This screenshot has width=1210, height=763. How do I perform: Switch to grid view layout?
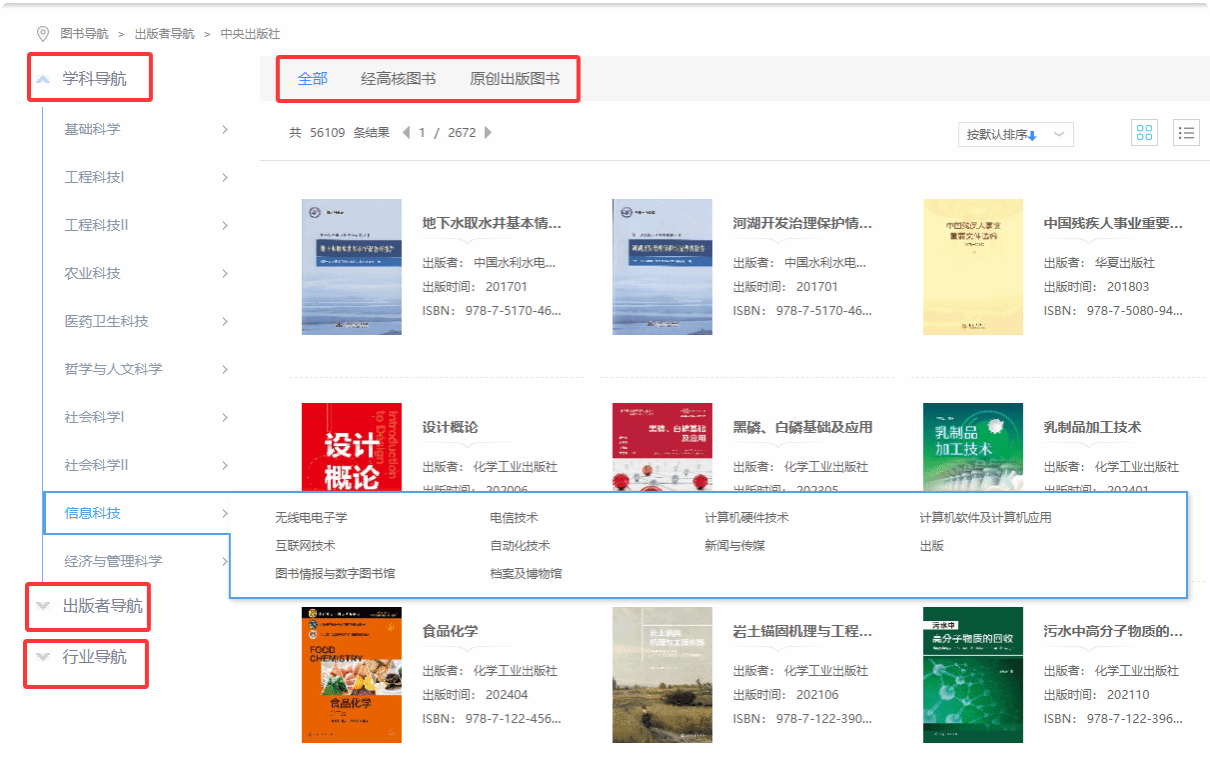point(1144,133)
